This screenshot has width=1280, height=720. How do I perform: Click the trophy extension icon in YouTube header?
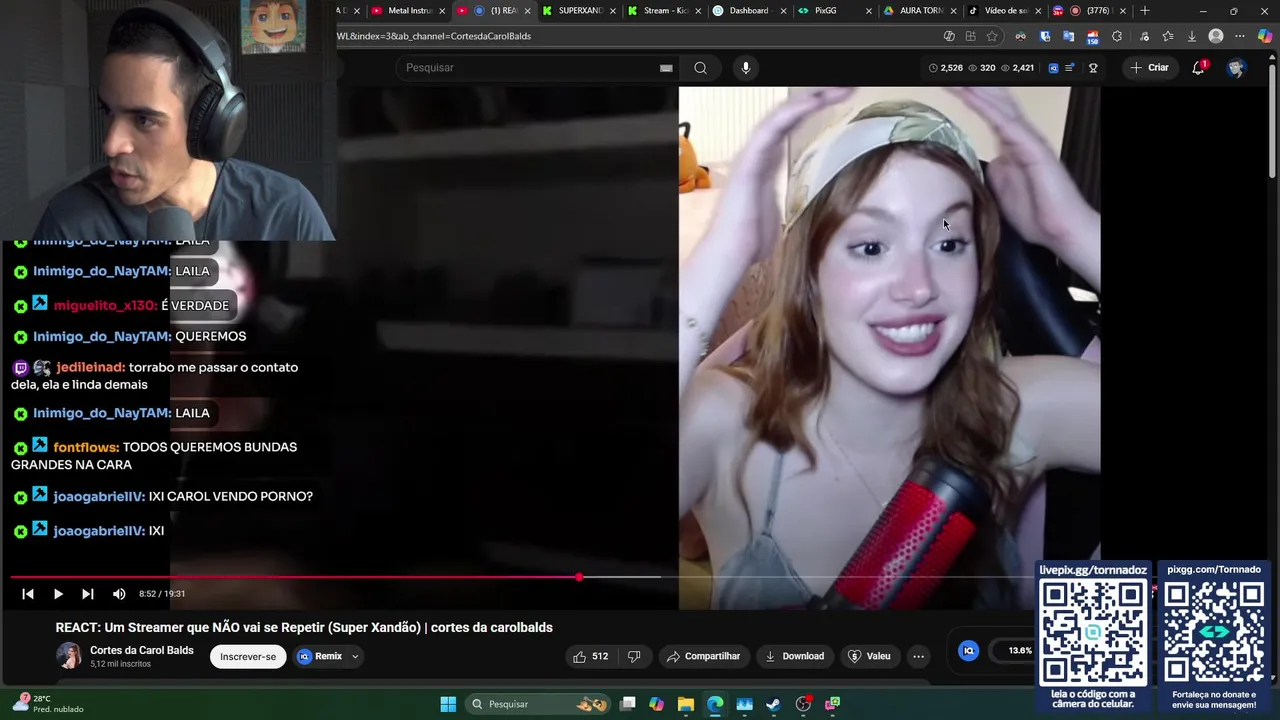(1093, 68)
